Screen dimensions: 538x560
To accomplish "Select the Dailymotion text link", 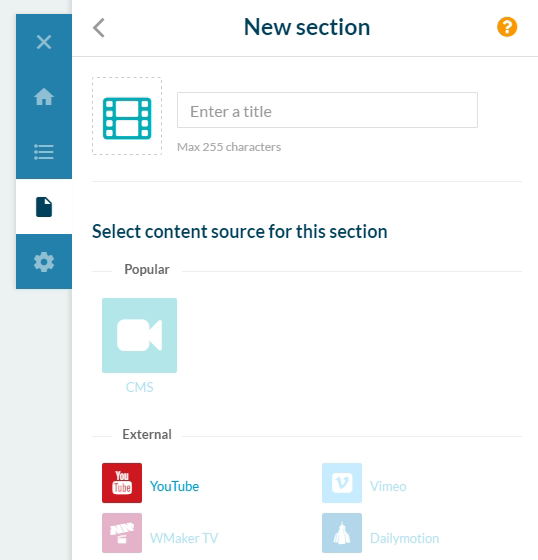I will pyautogui.click(x=404, y=538).
